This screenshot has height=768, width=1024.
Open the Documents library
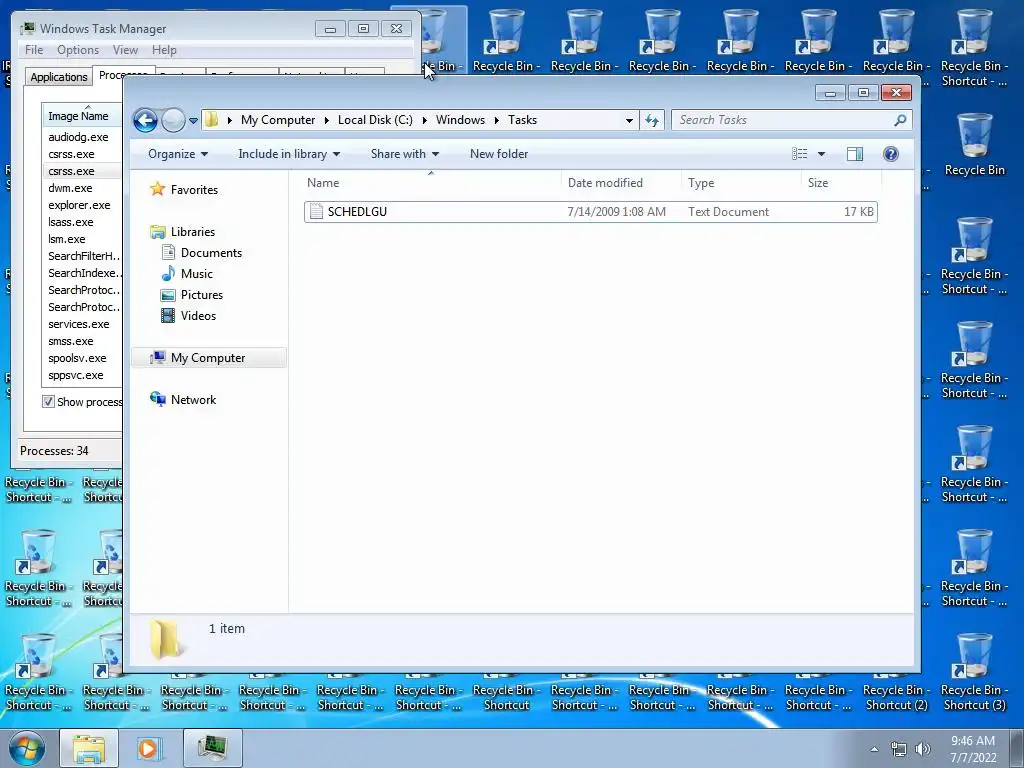(x=211, y=253)
